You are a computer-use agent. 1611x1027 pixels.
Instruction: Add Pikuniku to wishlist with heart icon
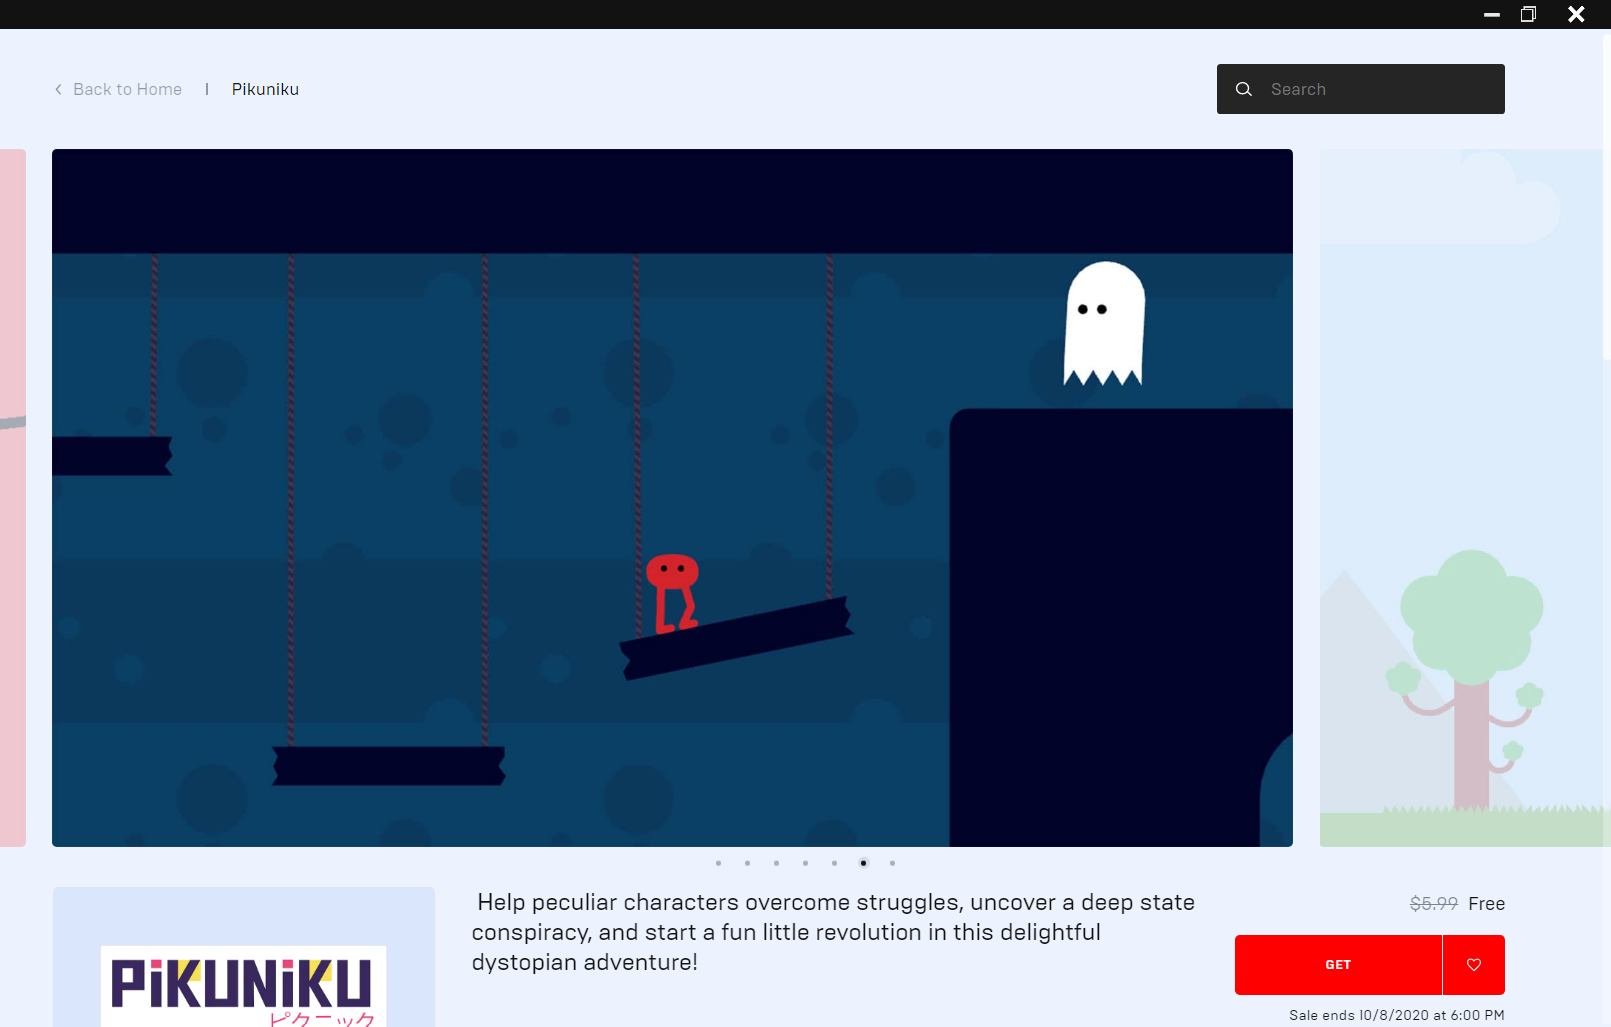coord(1474,965)
